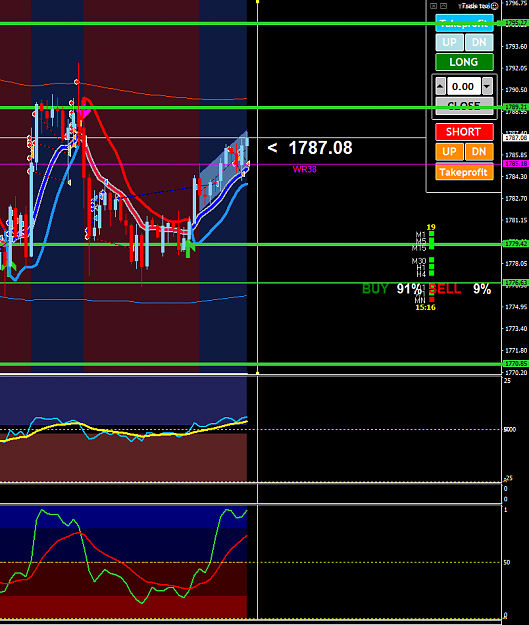Screen dimensions: 529x625
Task: Click the light blue UP button
Action: tap(450, 42)
